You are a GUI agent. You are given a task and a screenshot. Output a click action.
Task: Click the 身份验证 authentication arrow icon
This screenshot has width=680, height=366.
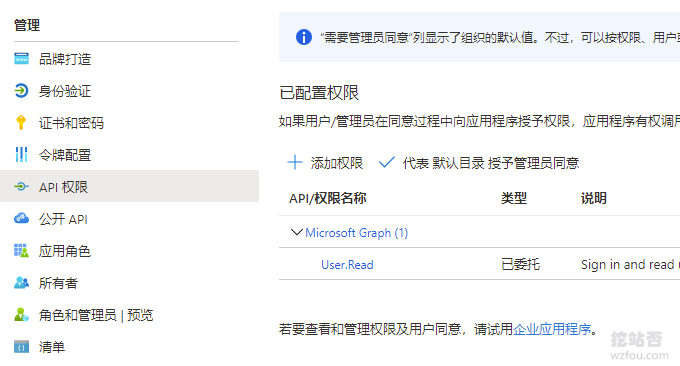pos(21,91)
